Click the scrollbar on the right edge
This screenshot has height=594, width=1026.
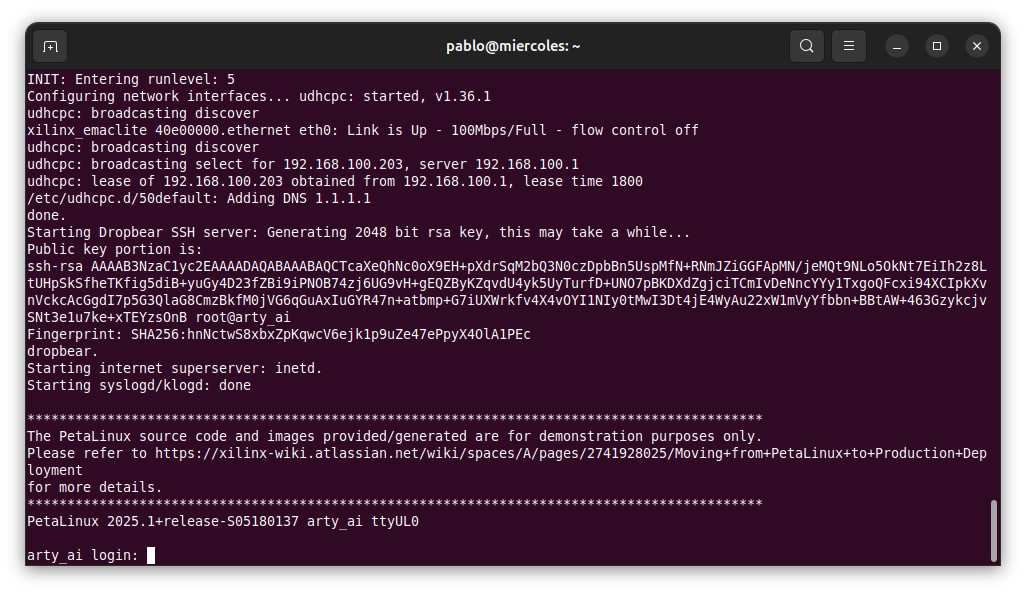coord(993,530)
